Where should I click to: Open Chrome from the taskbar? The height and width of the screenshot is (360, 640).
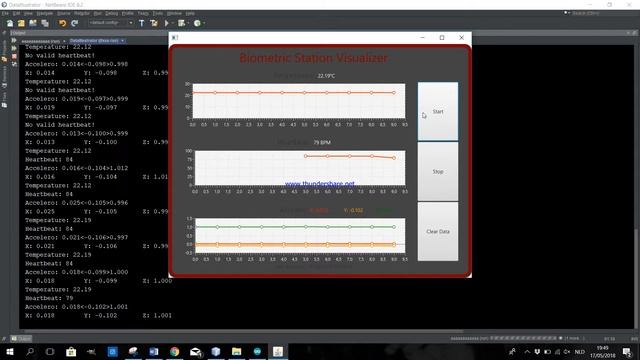pos(175,351)
